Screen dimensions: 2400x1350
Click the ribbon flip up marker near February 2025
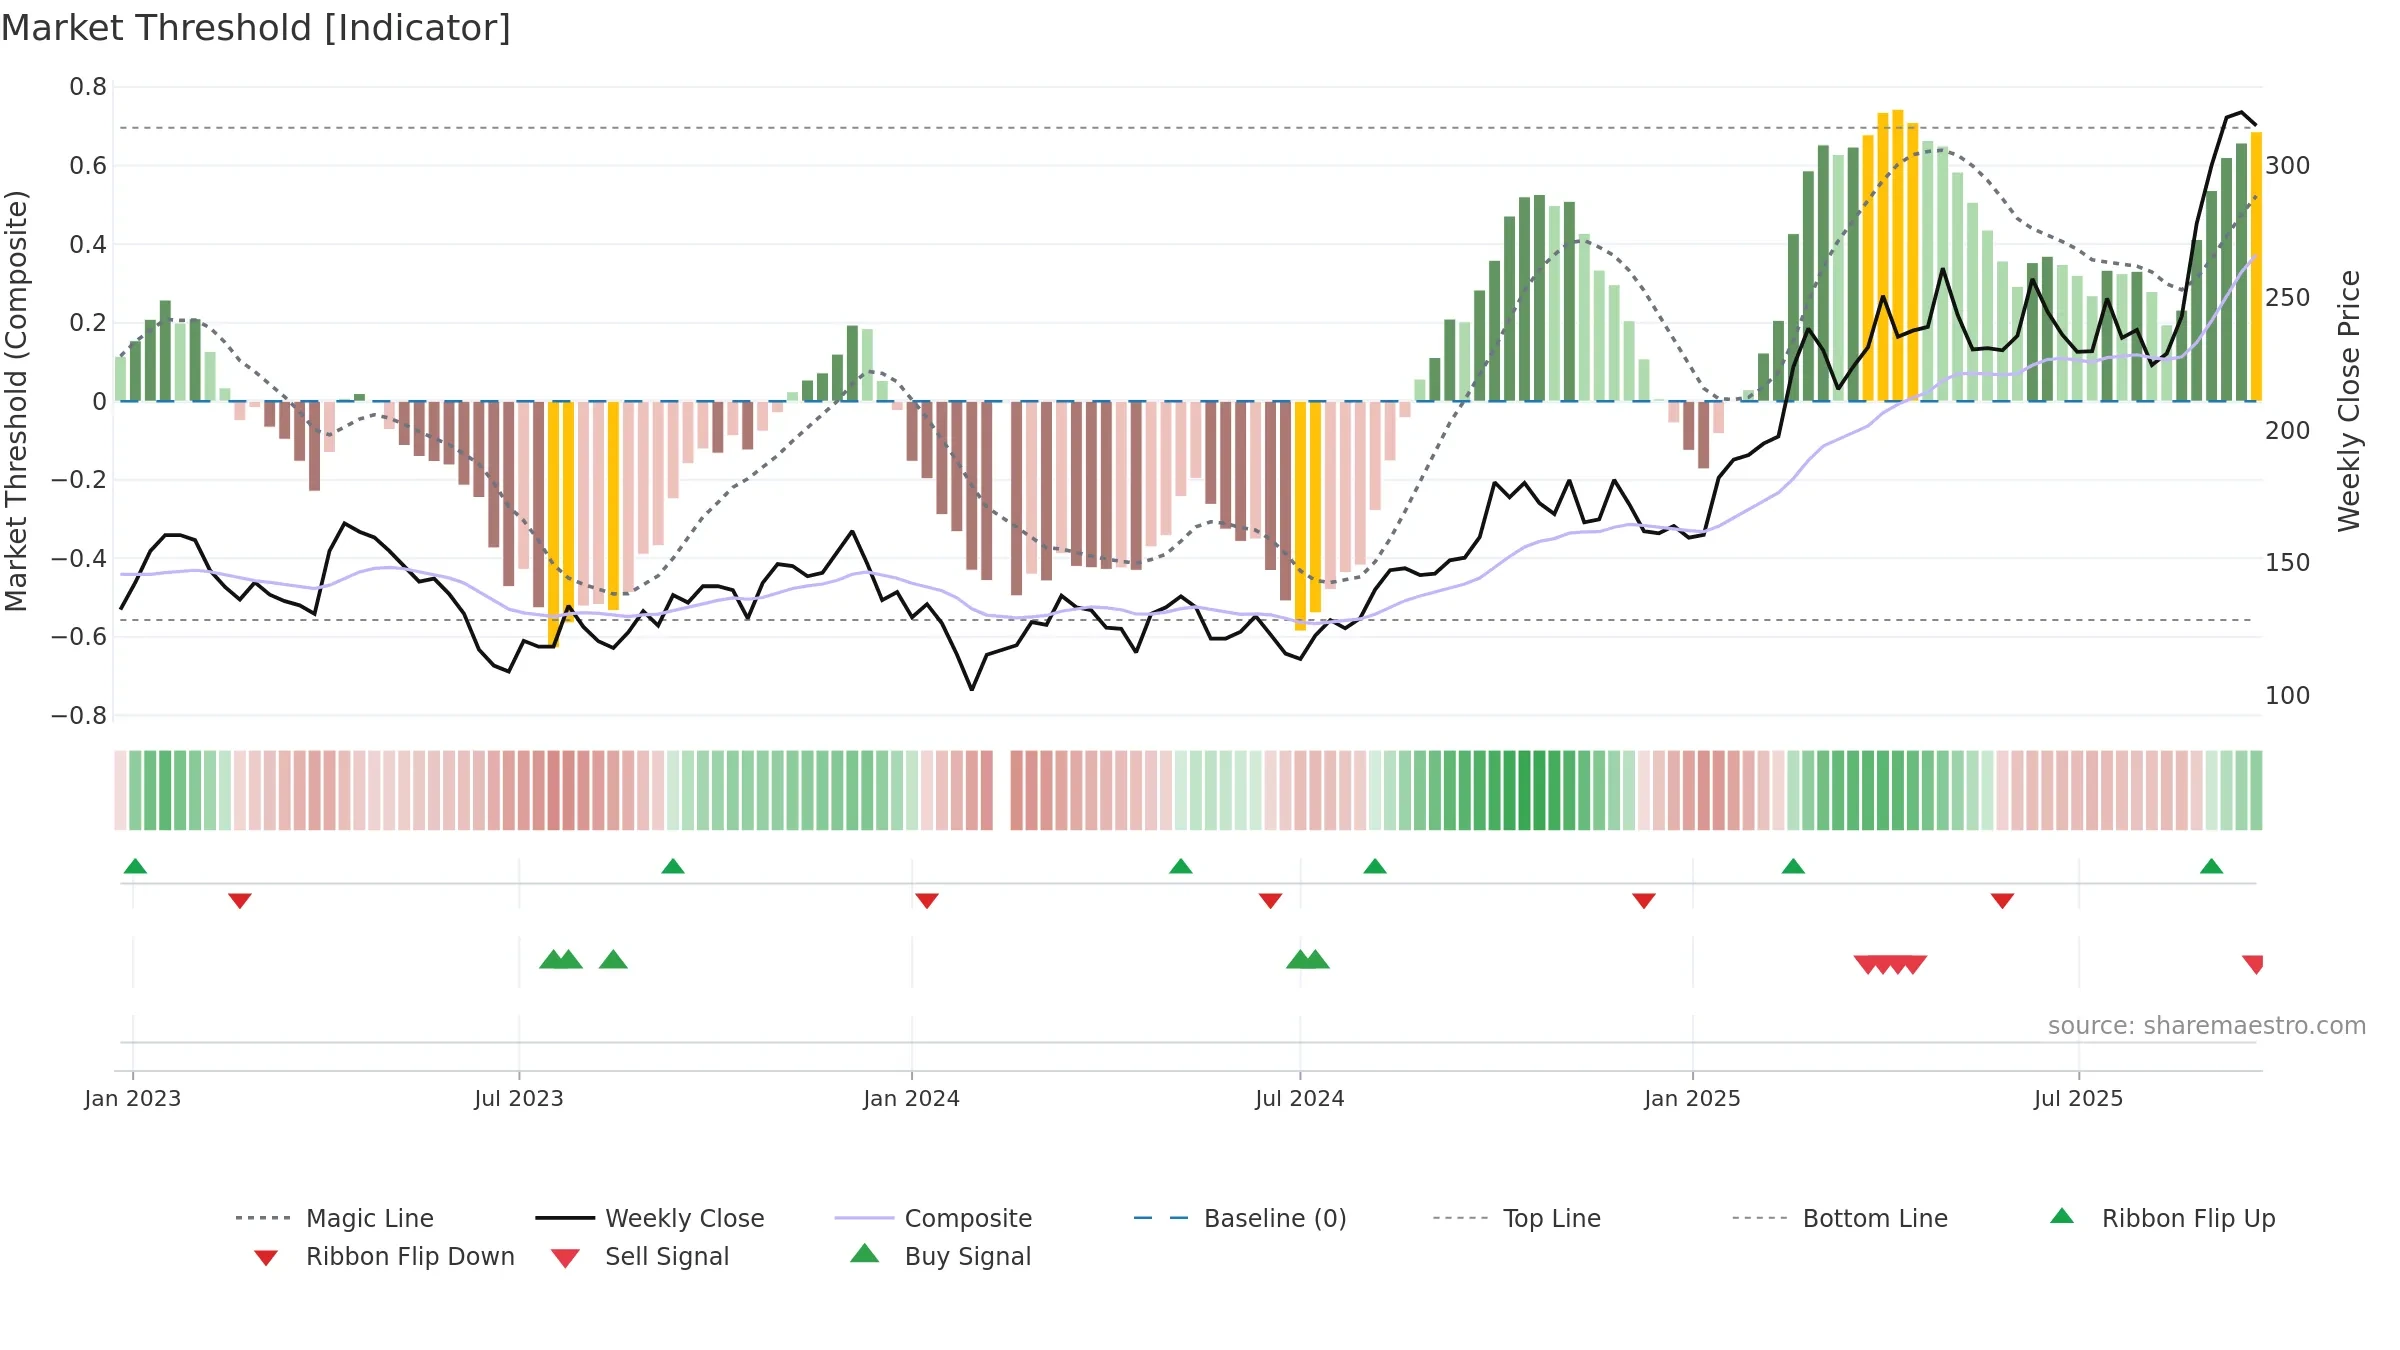[x=1793, y=866]
